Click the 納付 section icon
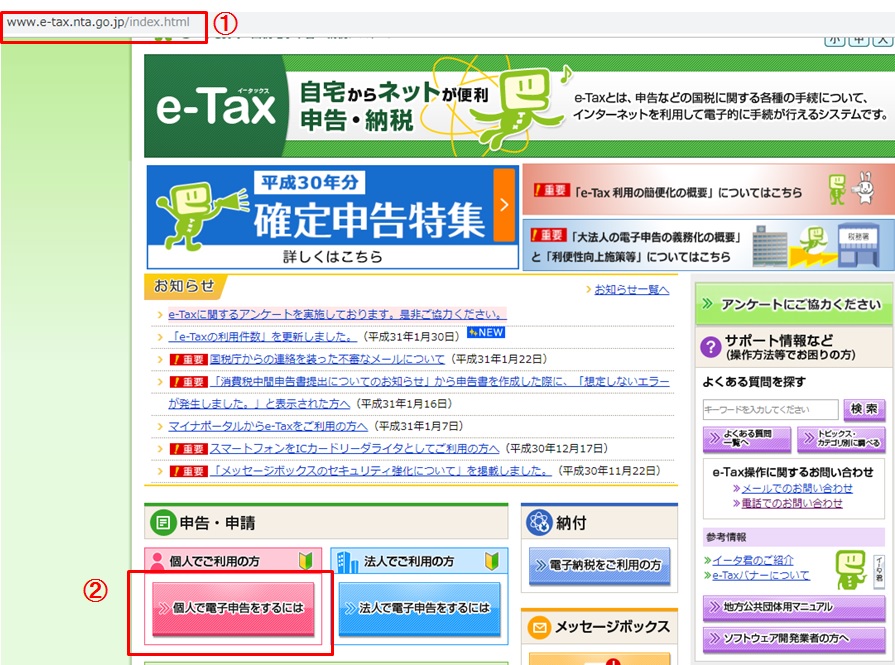 [x=539, y=522]
